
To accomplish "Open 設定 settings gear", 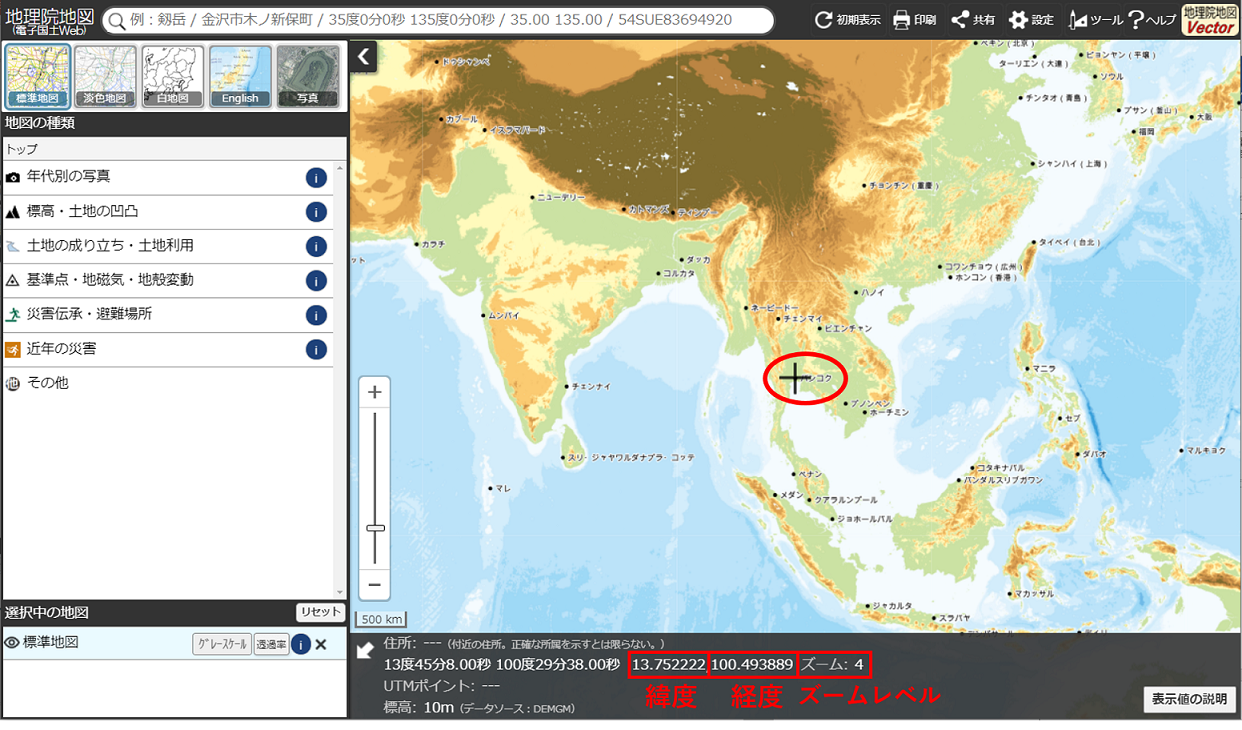I will 1030,20.
